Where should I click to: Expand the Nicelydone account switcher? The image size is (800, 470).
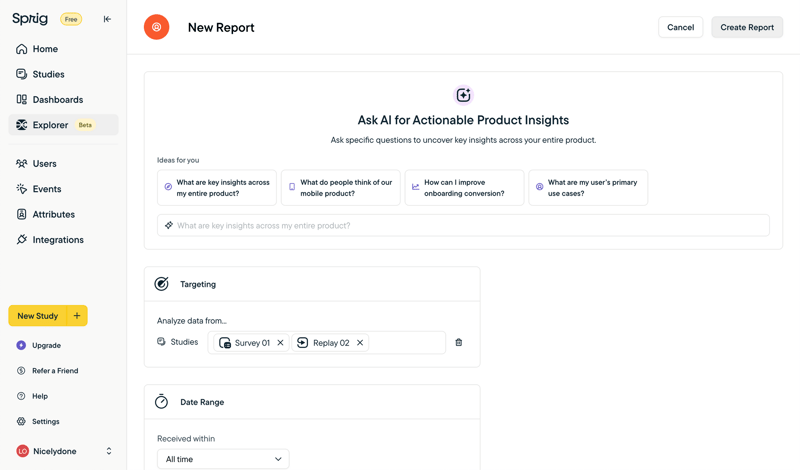point(109,451)
